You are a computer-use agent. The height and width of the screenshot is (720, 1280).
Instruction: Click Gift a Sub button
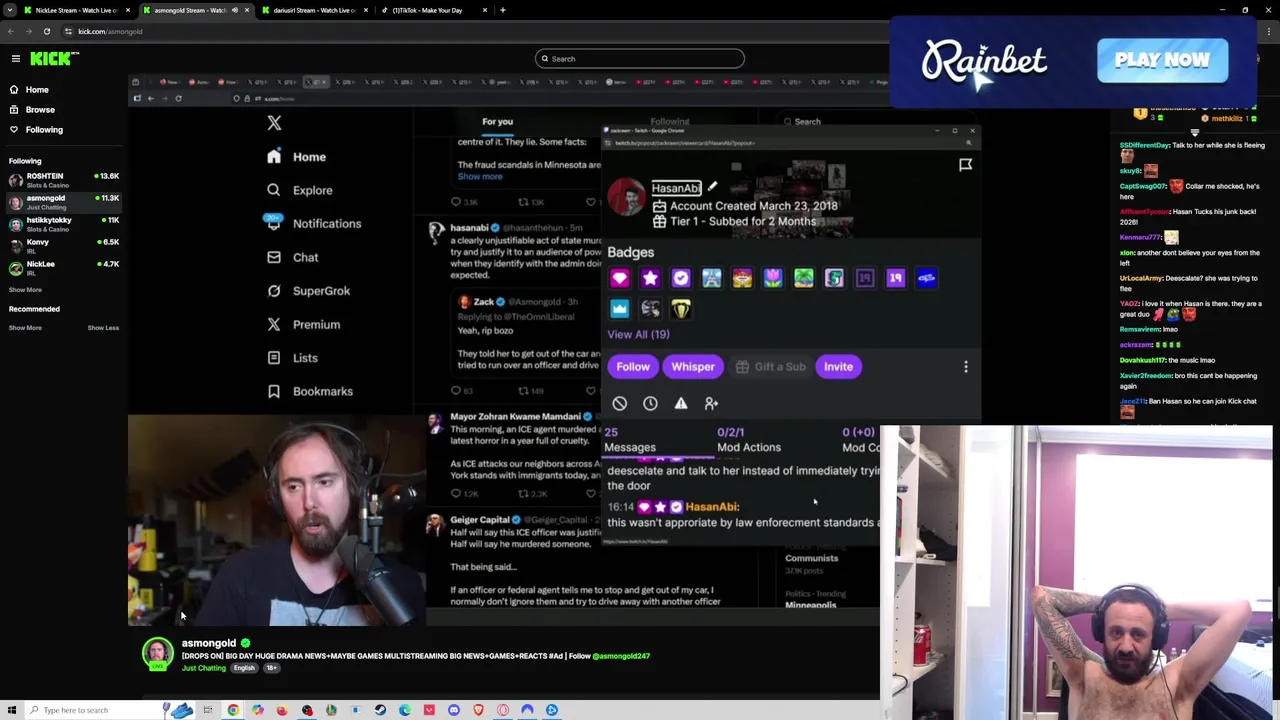pos(770,367)
